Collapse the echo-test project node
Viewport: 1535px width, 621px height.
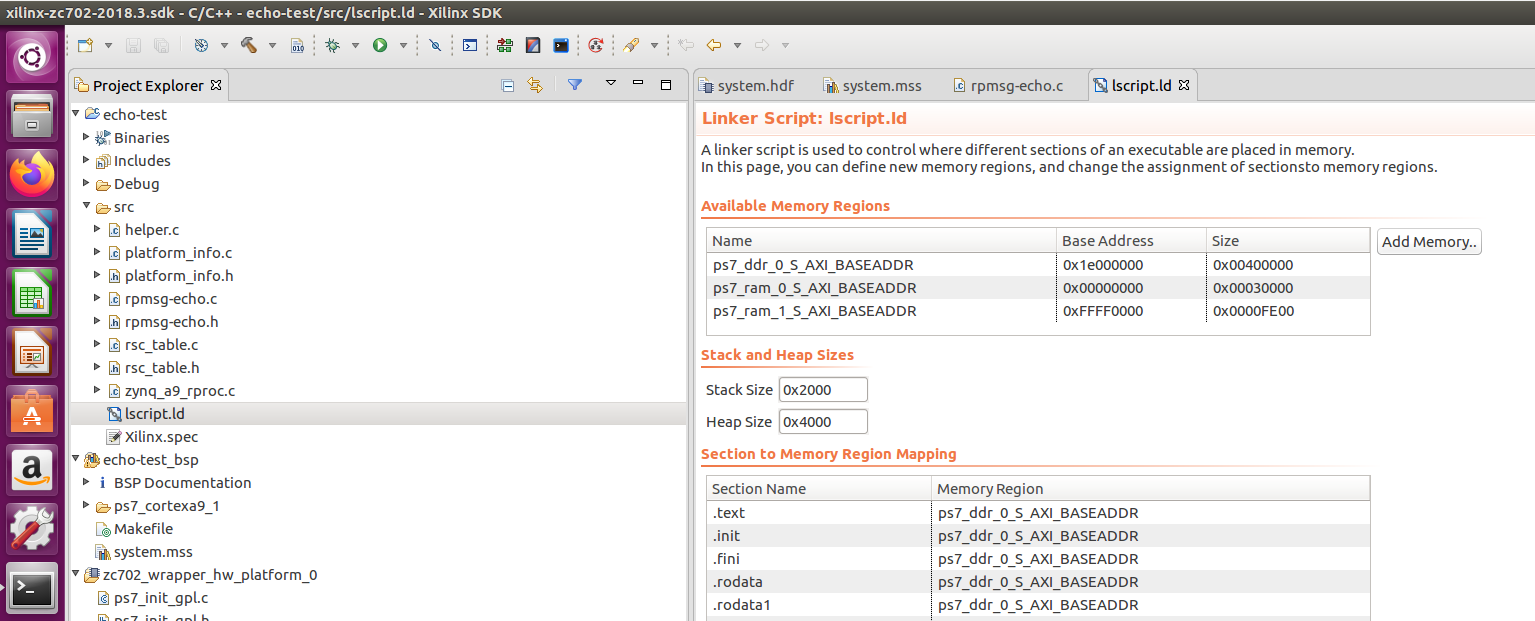pyautogui.click(x=76, y=114)
